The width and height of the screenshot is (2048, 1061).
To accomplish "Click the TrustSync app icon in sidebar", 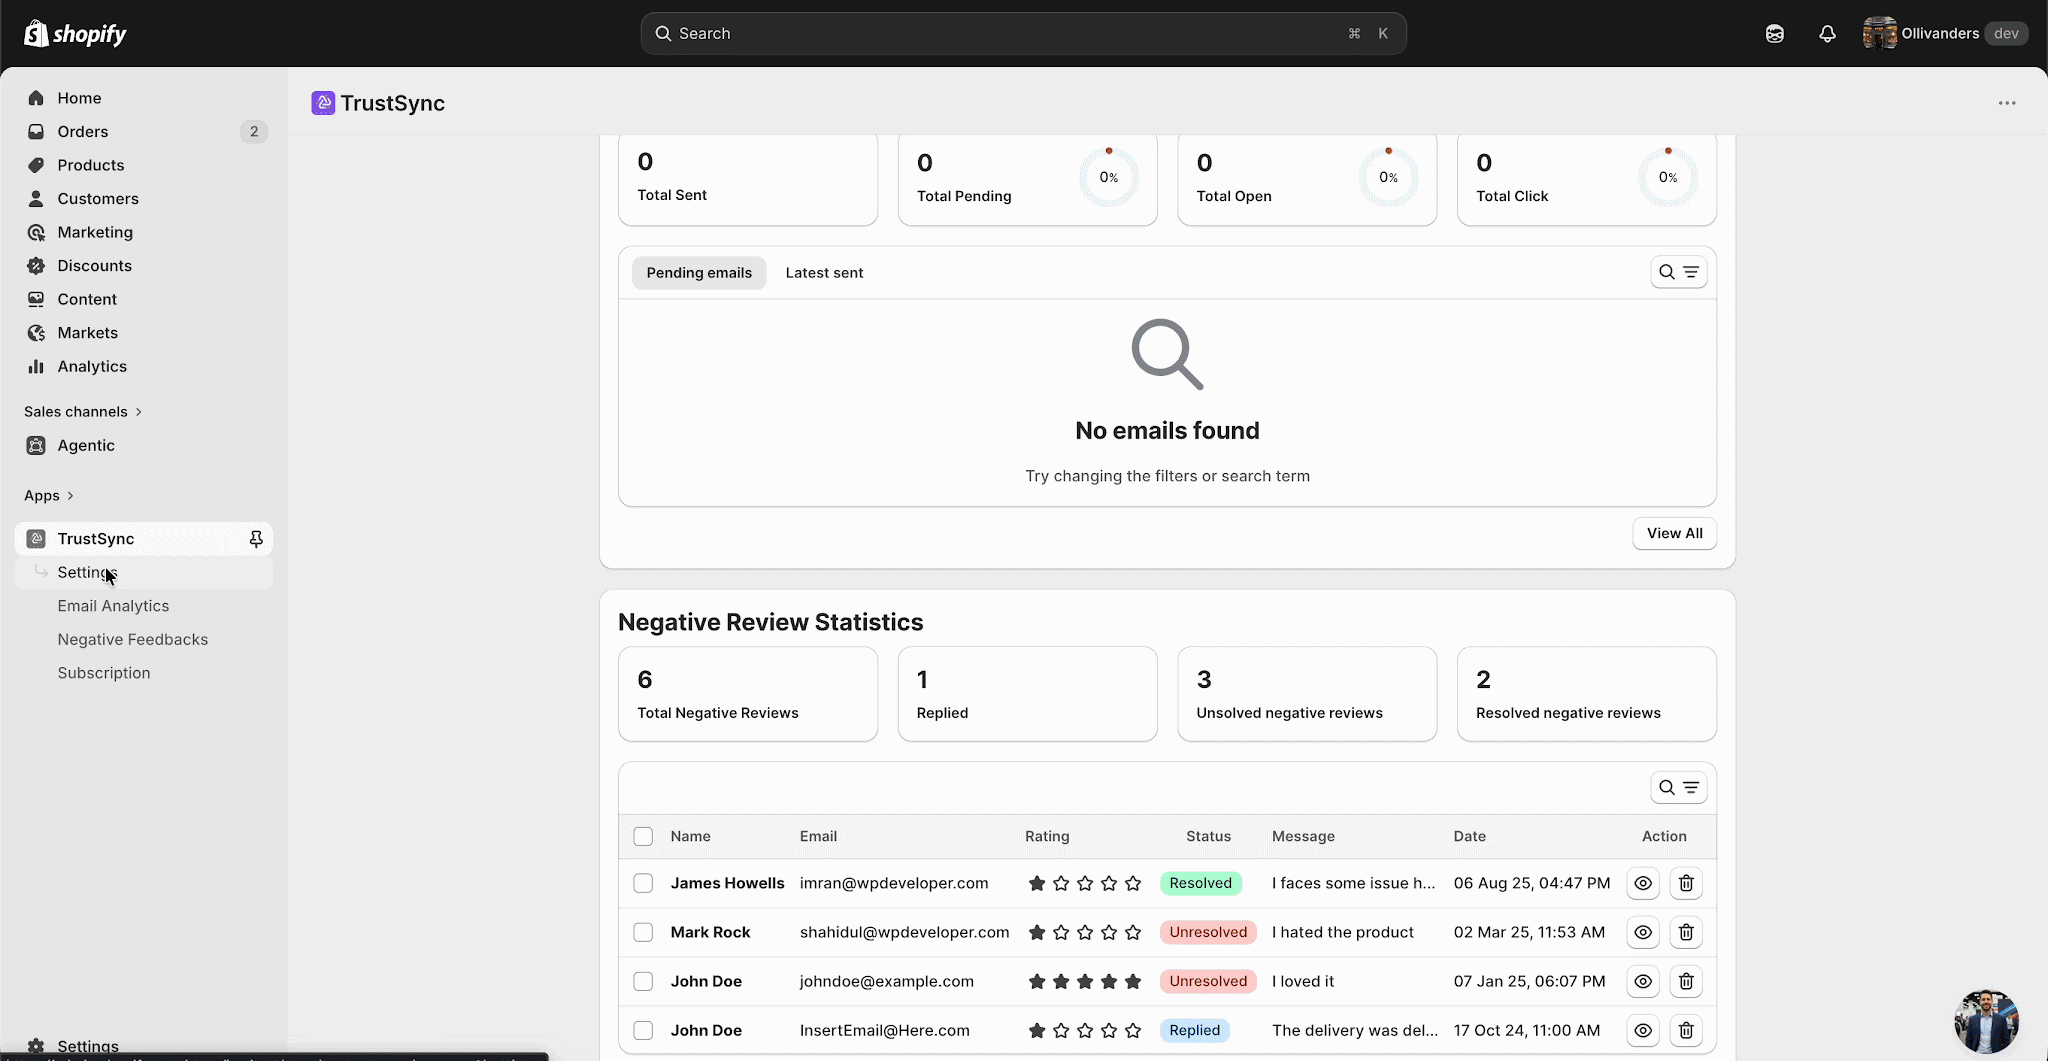I will pyautogui.click(x=36, y=539).
